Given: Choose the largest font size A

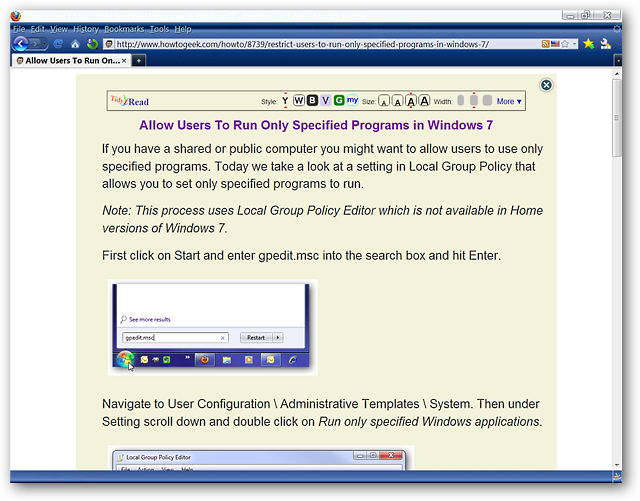Looking at the screenshot, I should click(424, 101).
